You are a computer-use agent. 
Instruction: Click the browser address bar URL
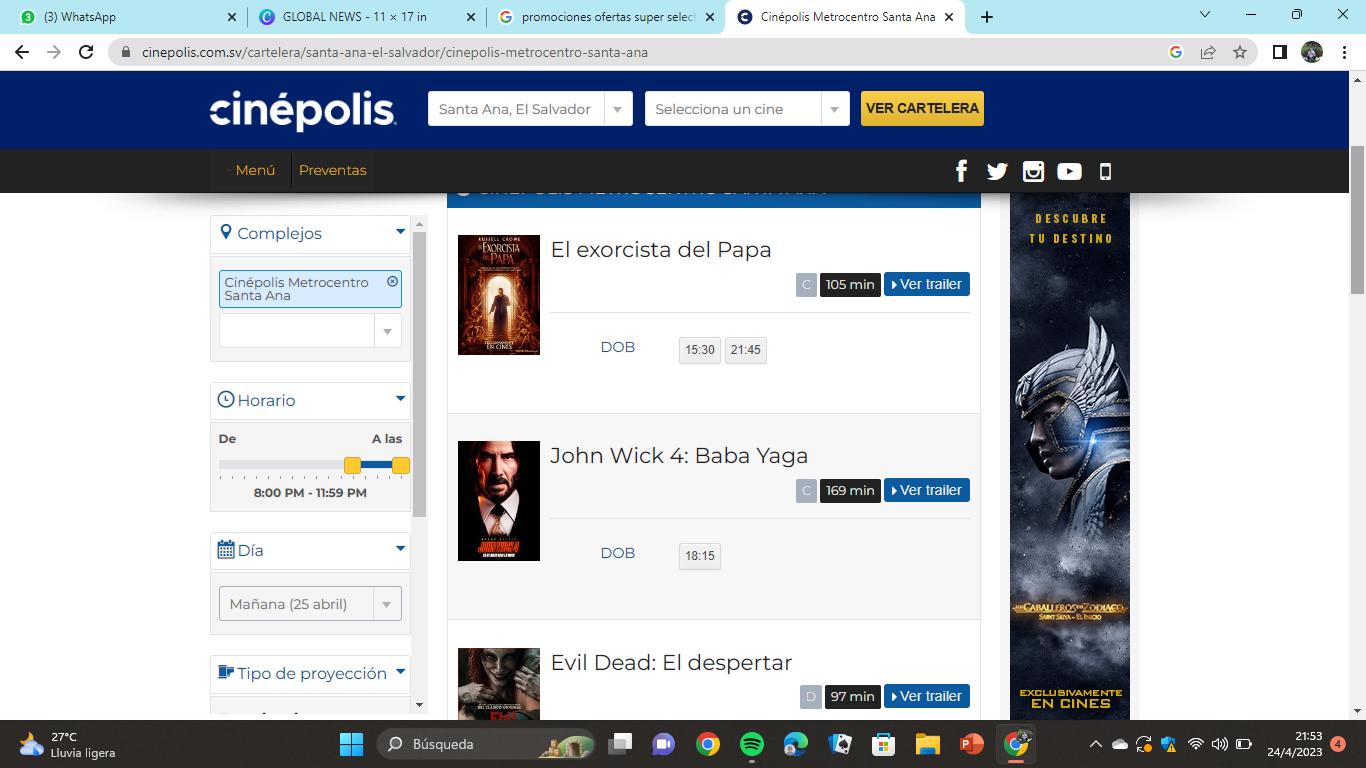click(395, 52)
